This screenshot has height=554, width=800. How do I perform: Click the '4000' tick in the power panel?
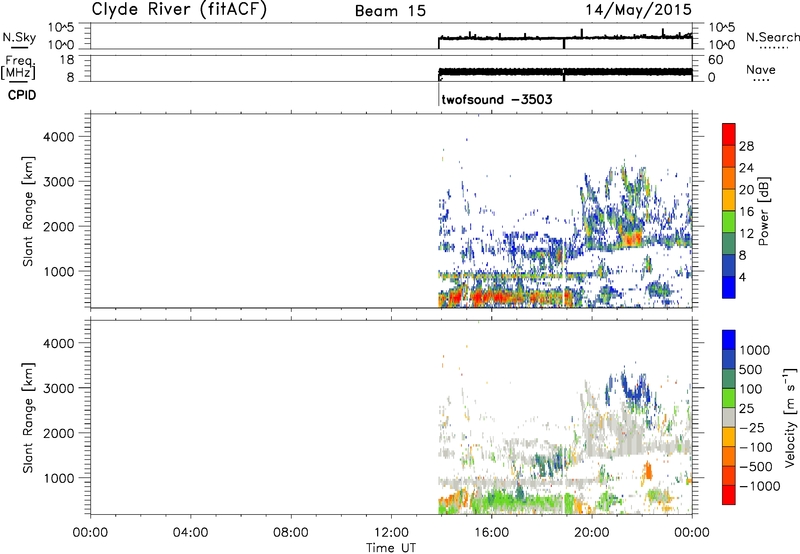tap(59, 137)
